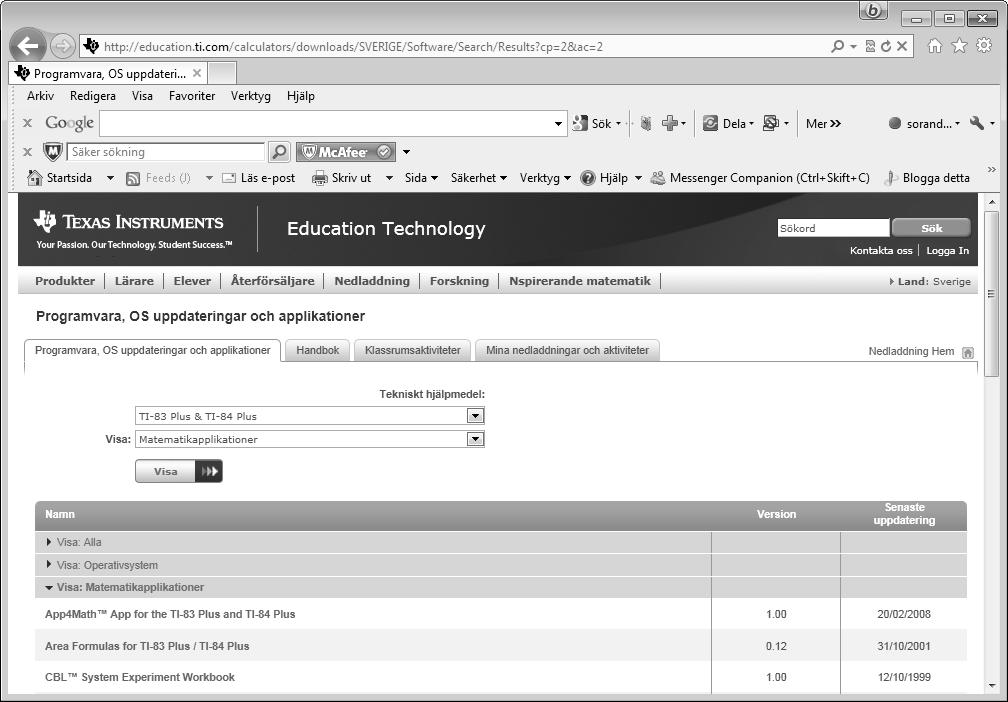This screenshot has width=1008, height=702.
Task: Close the Google toolbar with its X
Action: pos(27,123)
